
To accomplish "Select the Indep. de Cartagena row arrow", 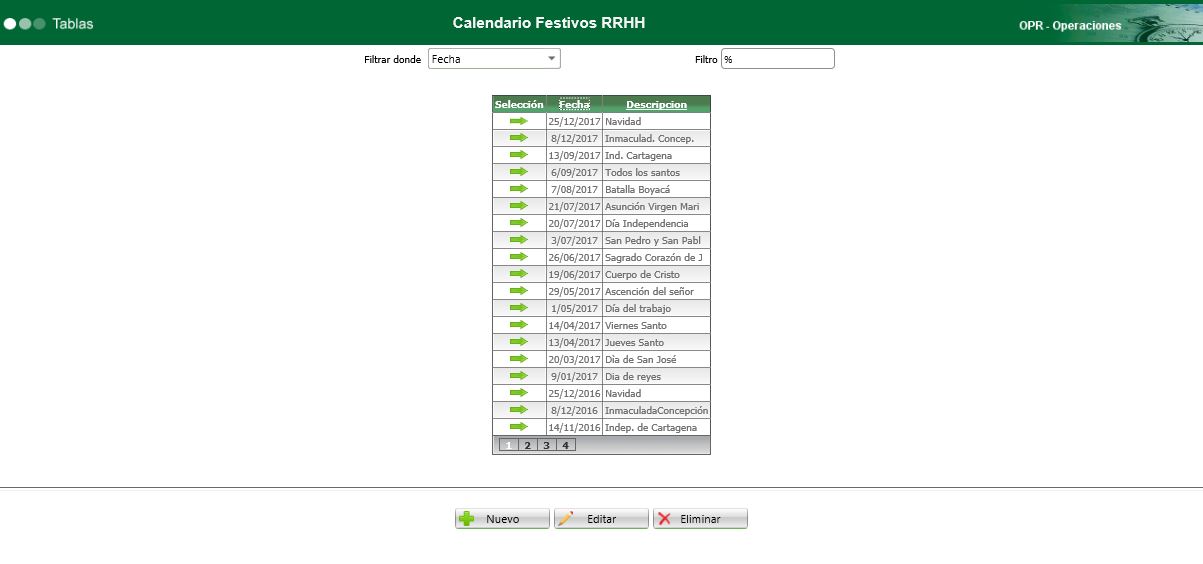I will [x=518, y=427].
